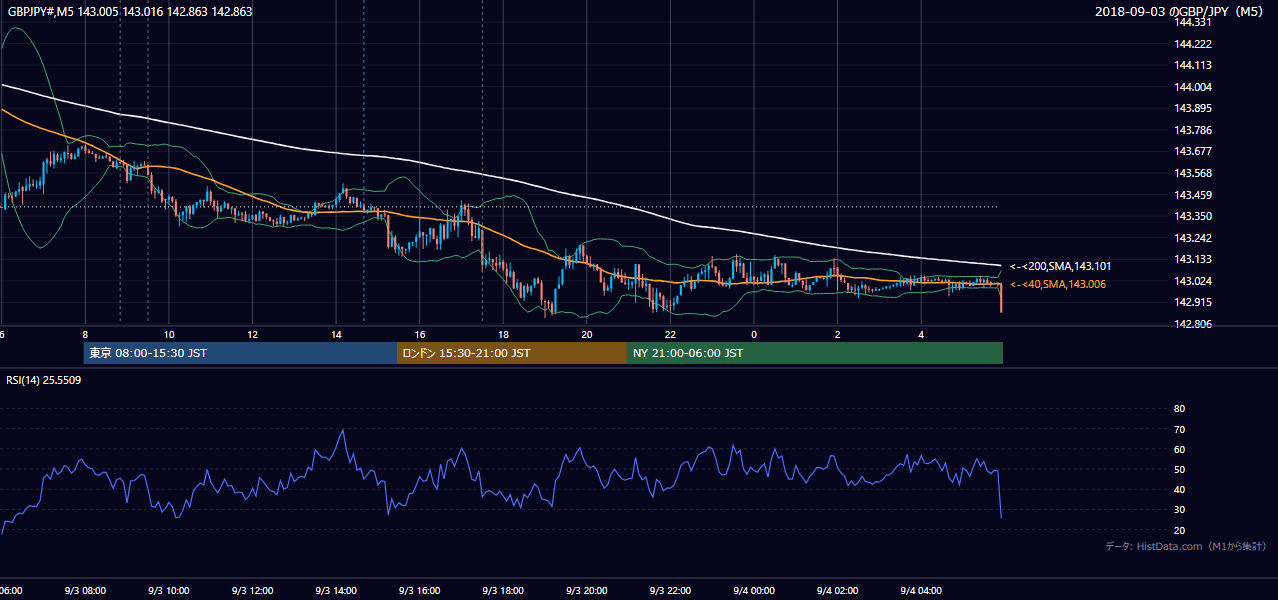Click the NY 21:00-06:00 JST session bar

tap(815, 353)
